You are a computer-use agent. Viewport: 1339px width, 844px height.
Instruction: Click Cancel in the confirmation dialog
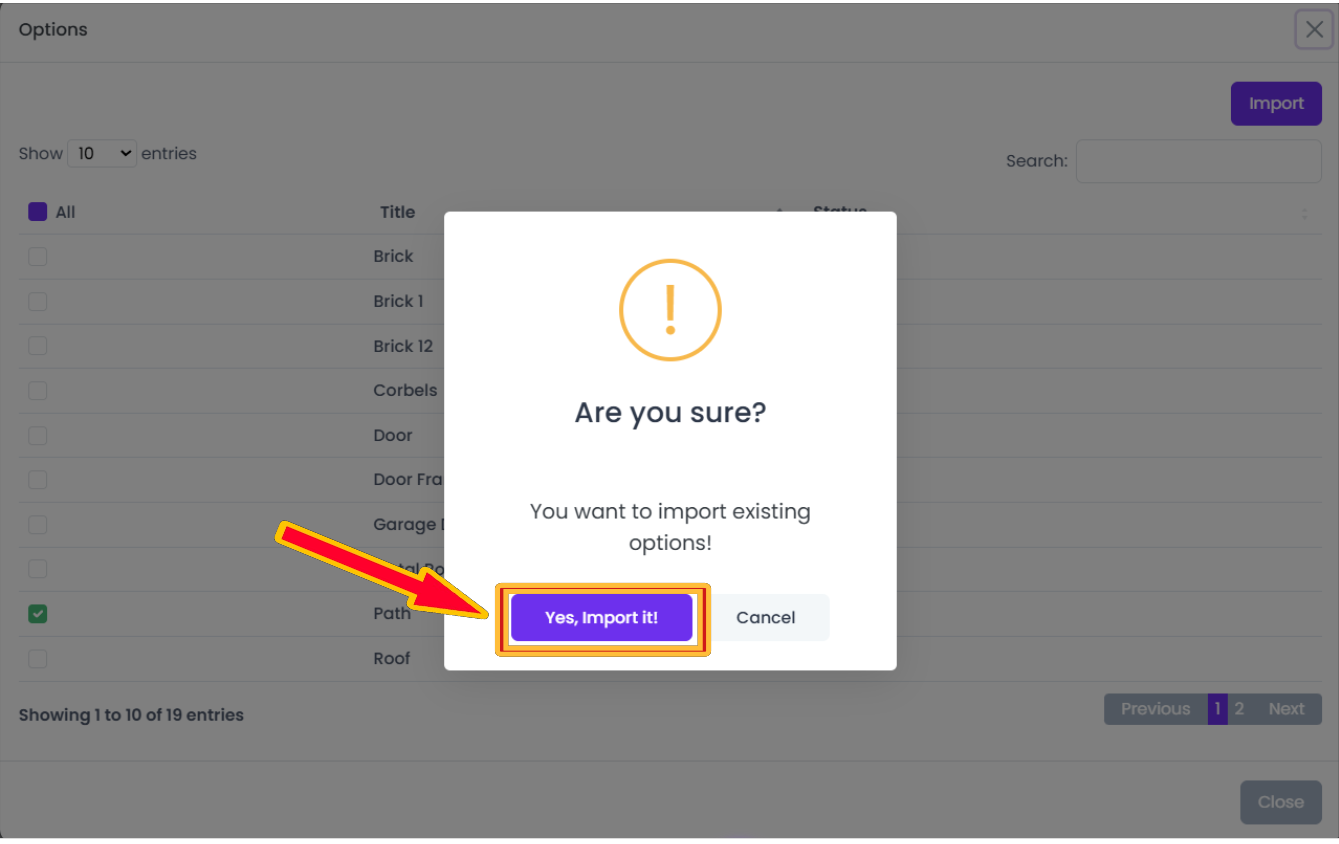(766, 618)
